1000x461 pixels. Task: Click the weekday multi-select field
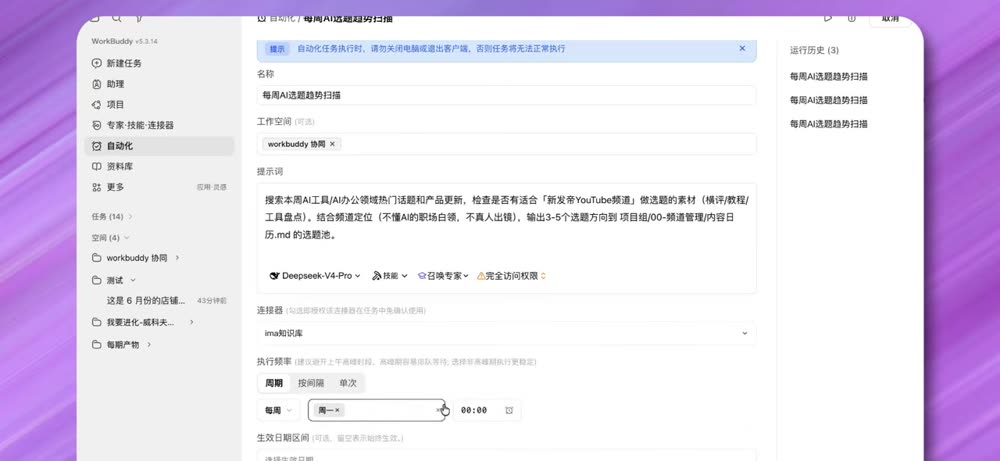pyautogui.click(x=376, y=410)
